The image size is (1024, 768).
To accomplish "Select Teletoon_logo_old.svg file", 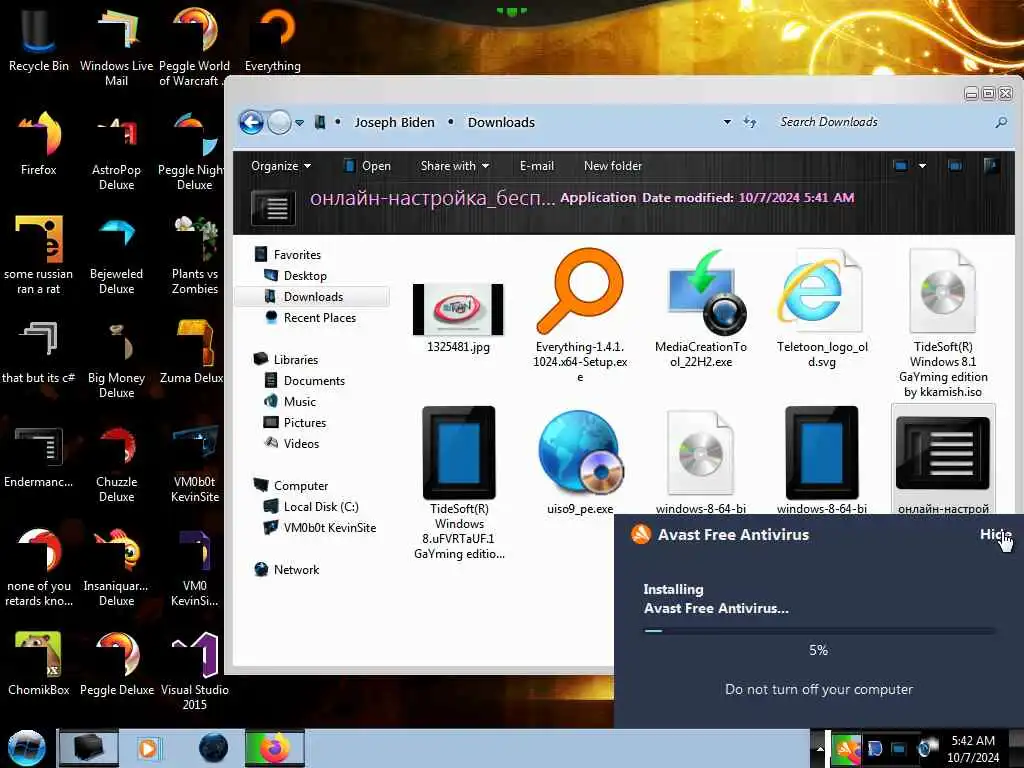I will pos(822,308).
